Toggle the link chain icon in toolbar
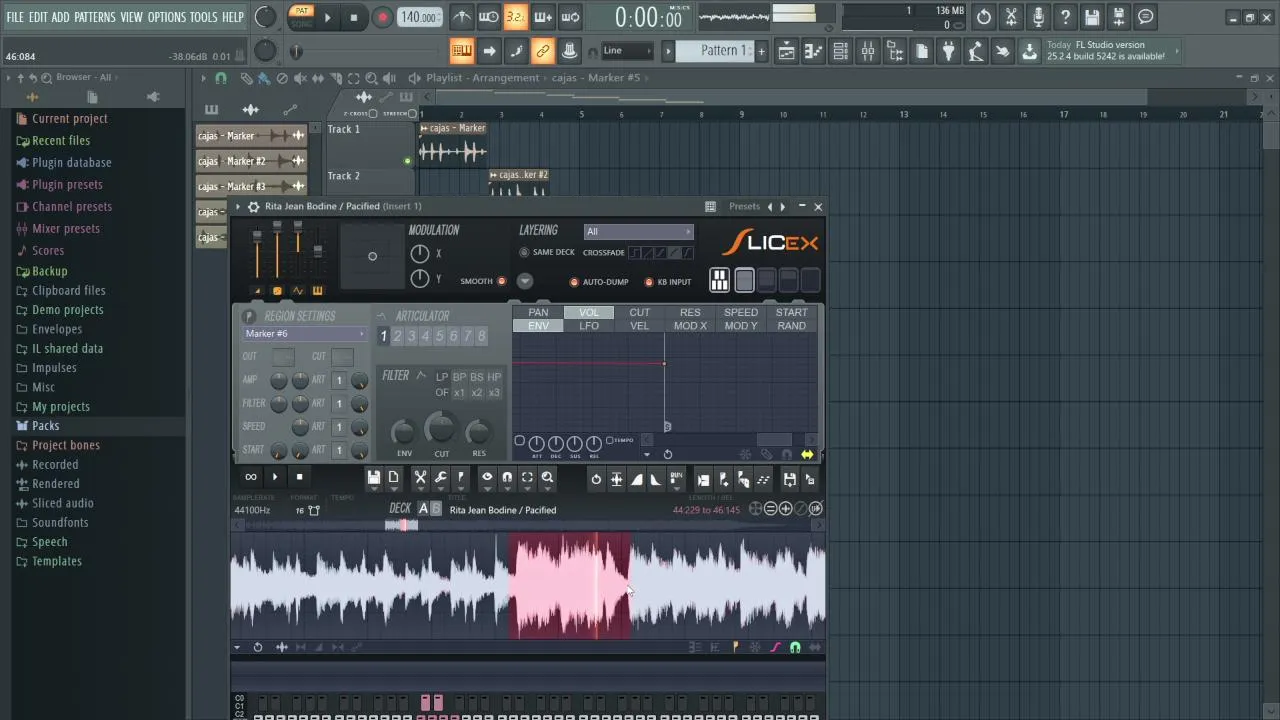1280x720 pixels. [x=543, y=51]
